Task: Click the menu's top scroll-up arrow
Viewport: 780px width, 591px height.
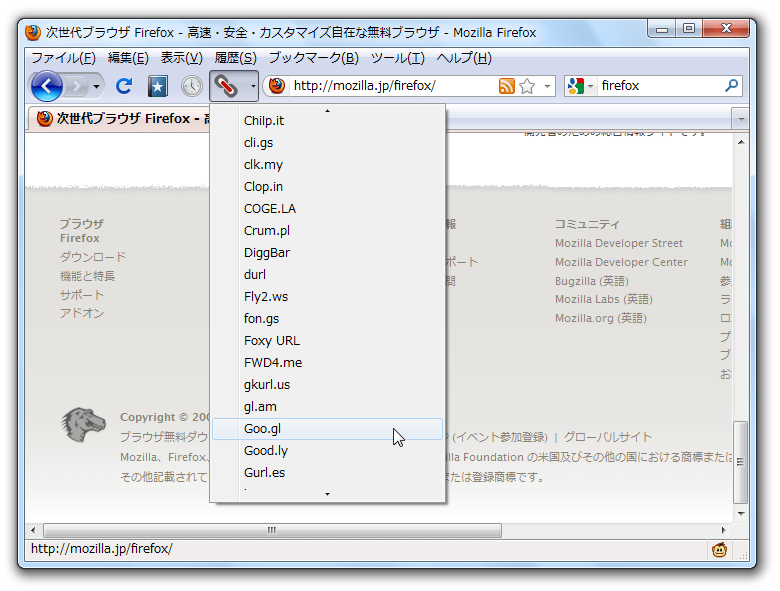Action: (x=327, y=110)
